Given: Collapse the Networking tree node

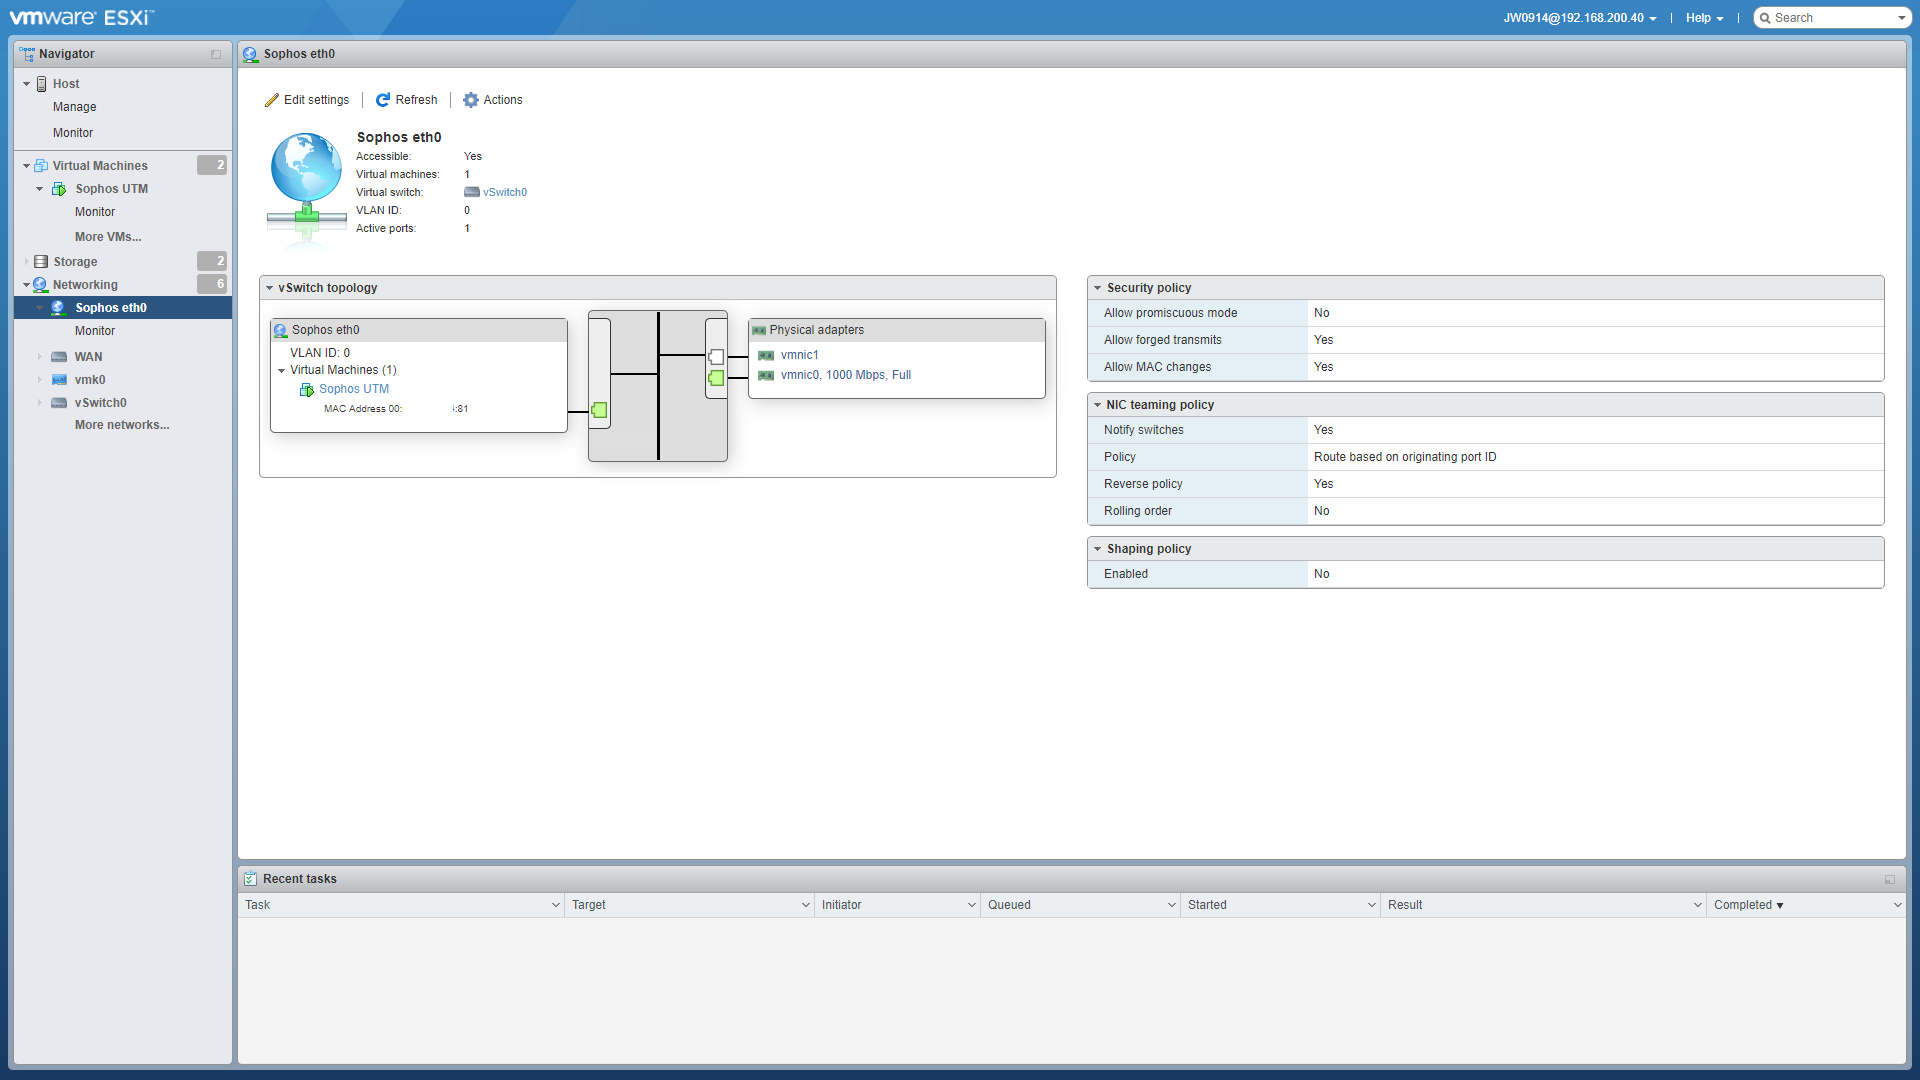Looking at the screenshot, I should (x=26, y=285).
